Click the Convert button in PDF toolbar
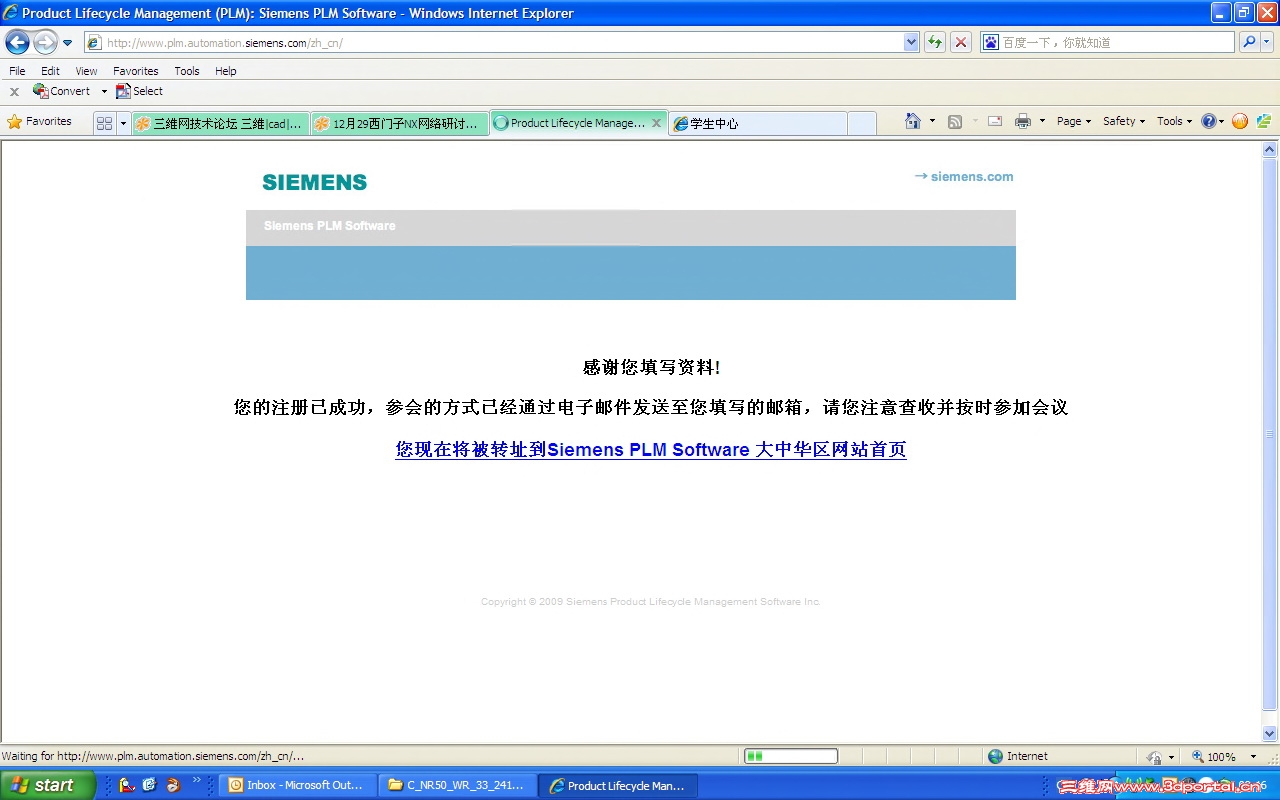The height and width of the screenshot is (800, 1280). point(62,91)
